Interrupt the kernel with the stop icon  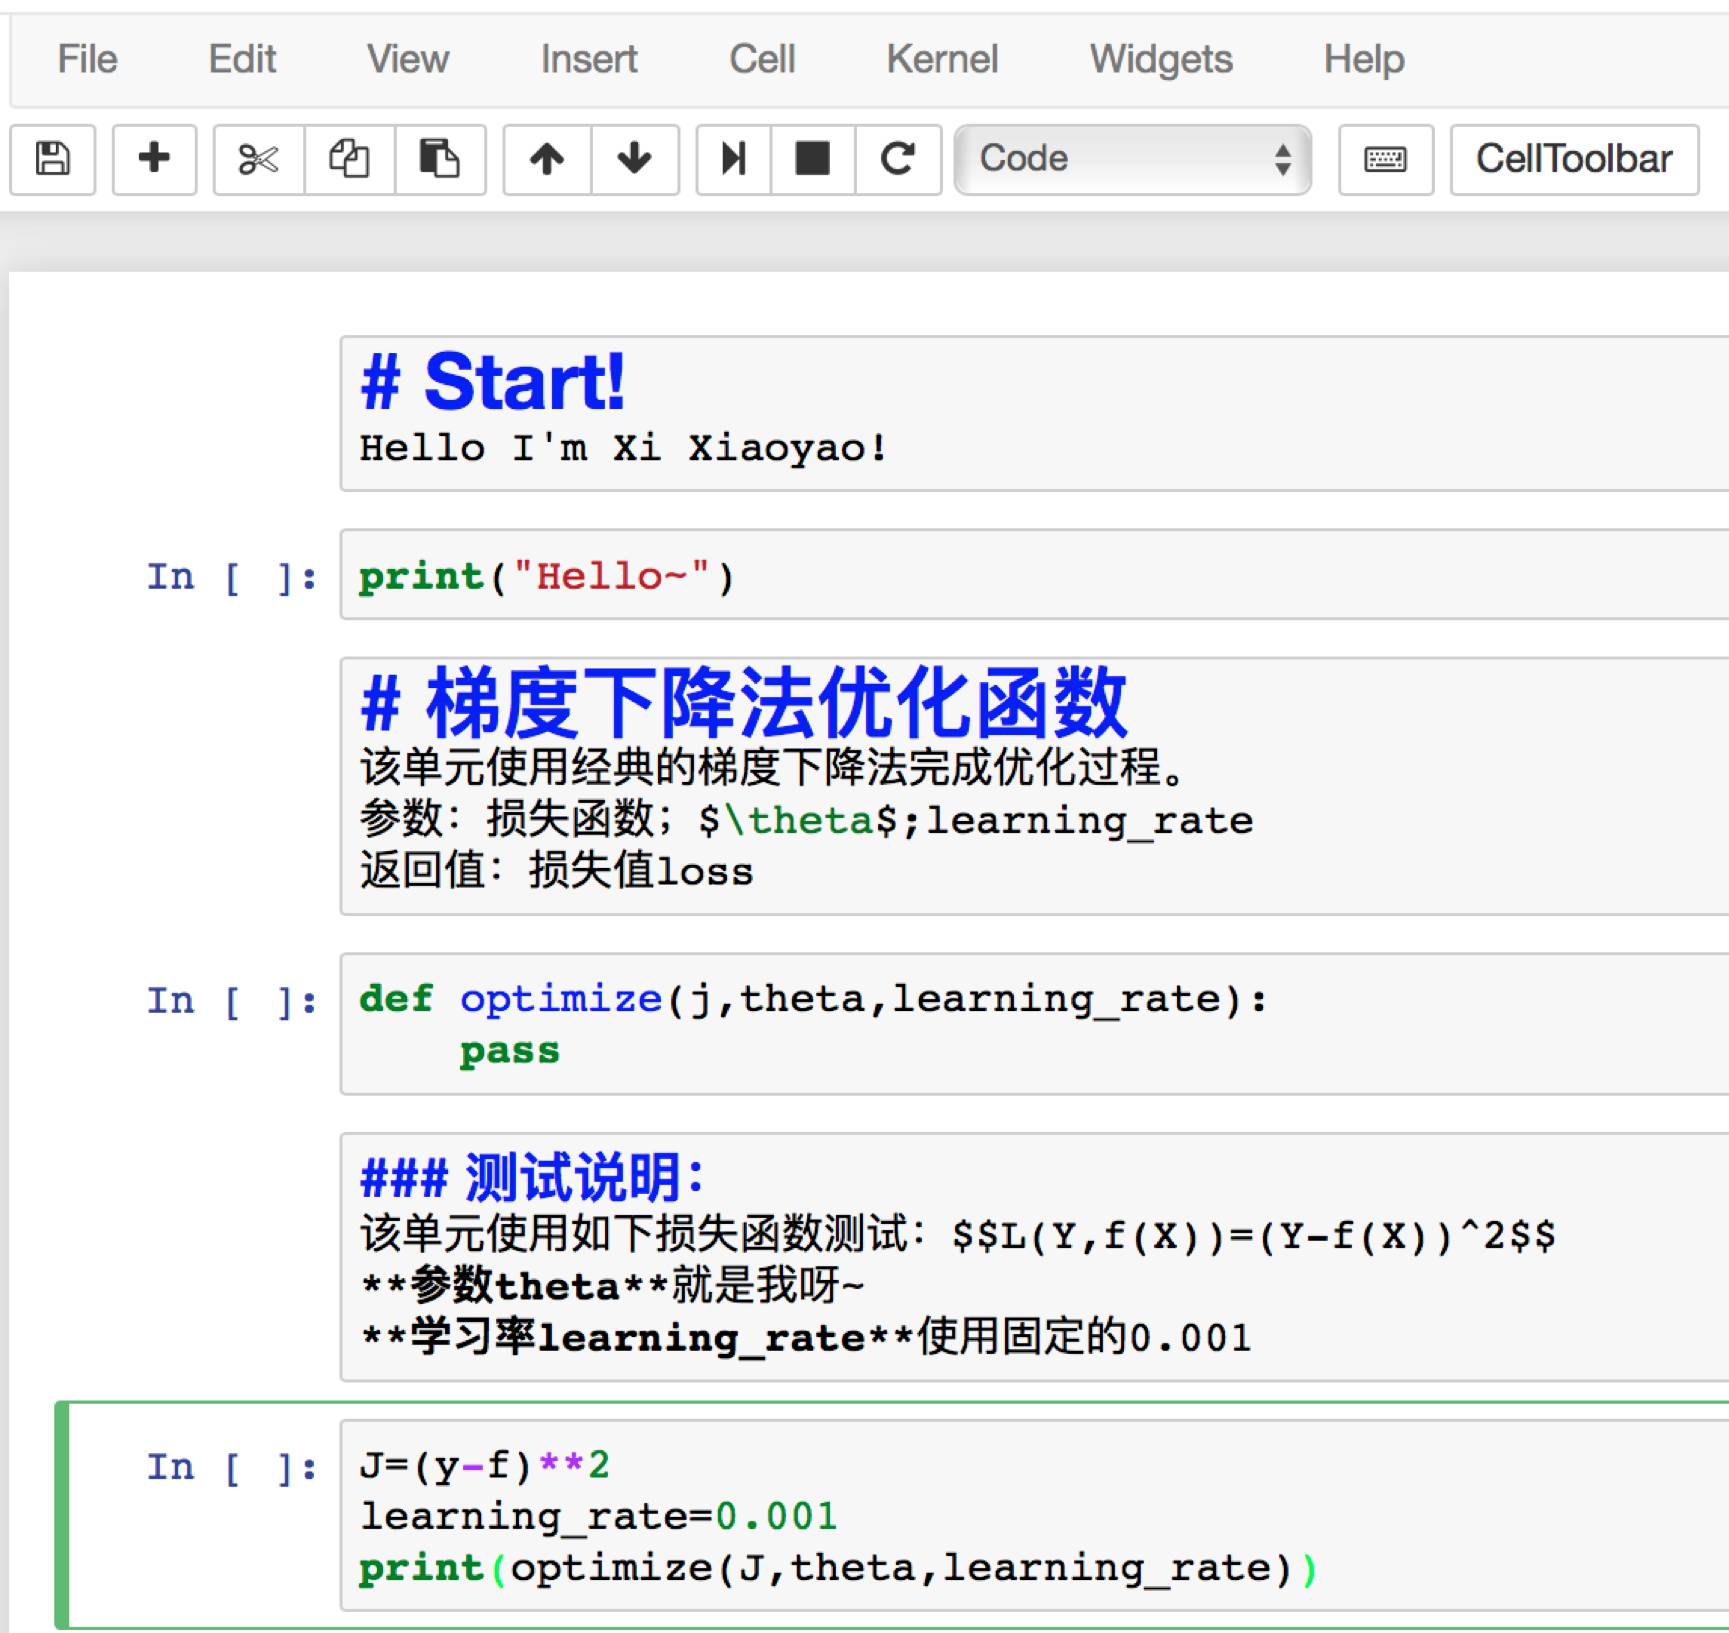pos(812,159)
